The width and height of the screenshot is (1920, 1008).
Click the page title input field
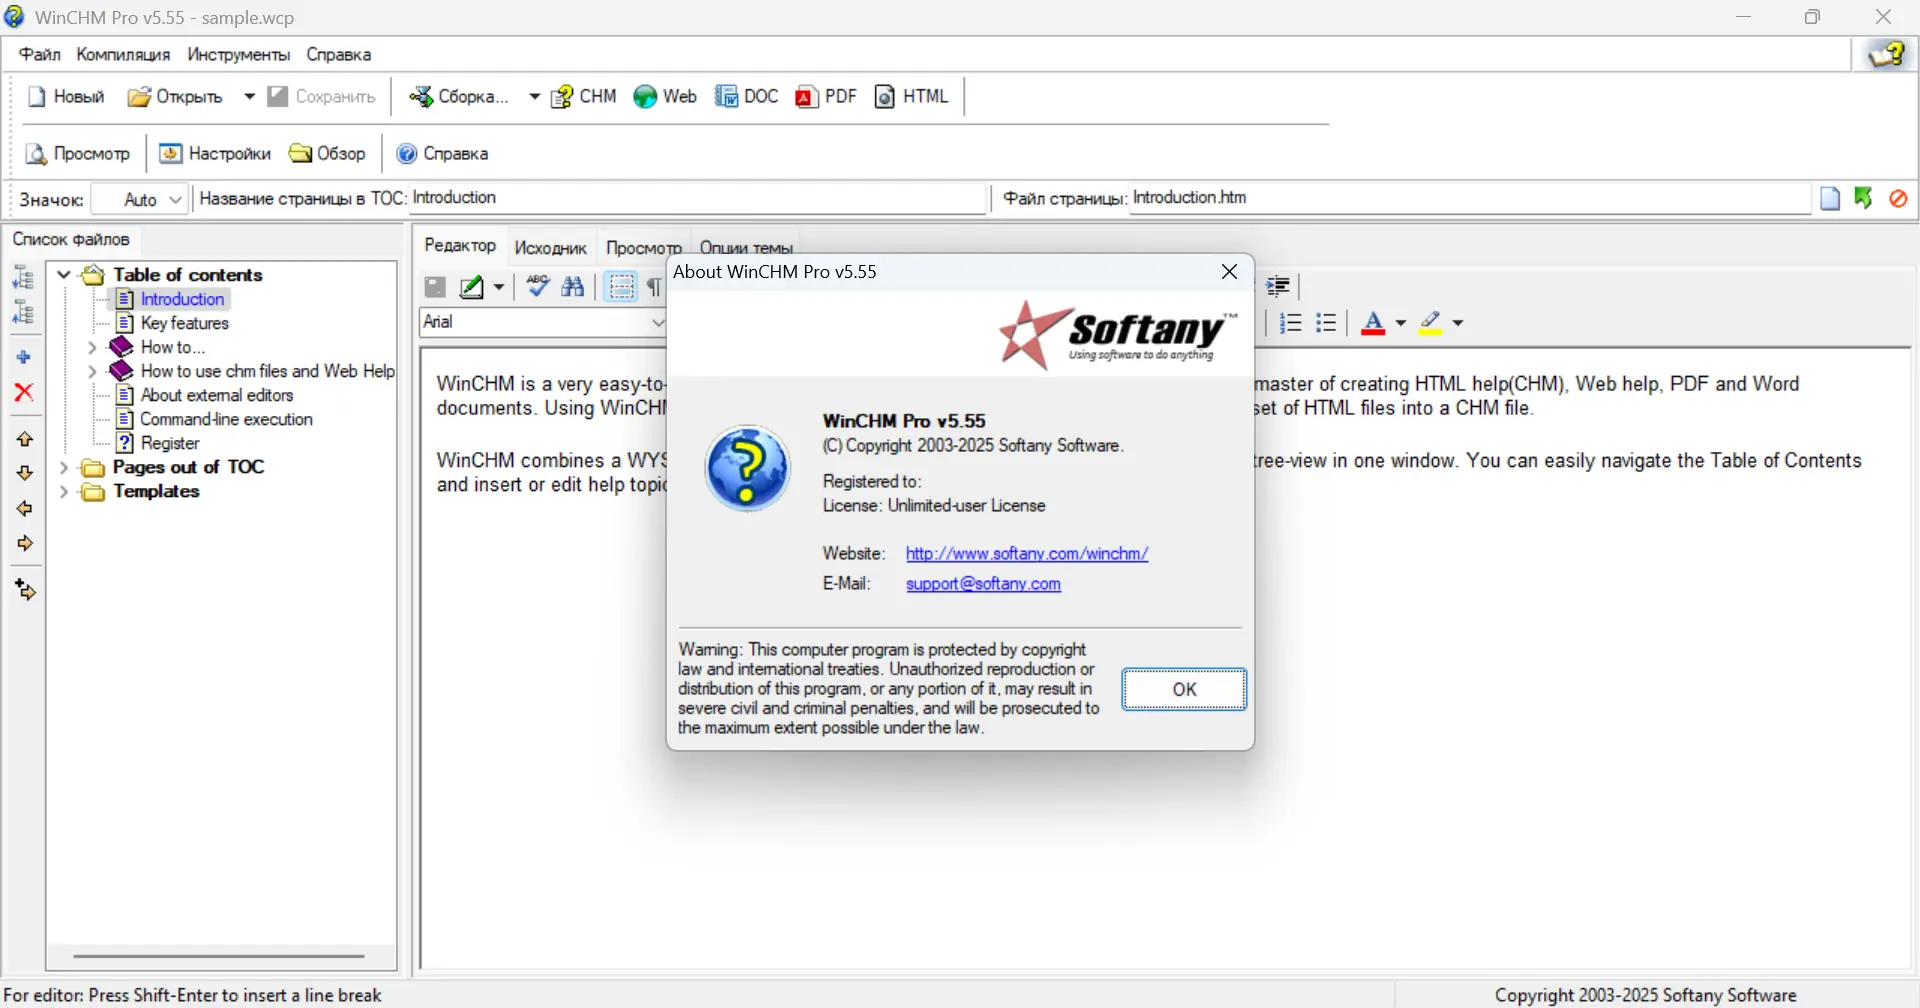pos(700,198)
